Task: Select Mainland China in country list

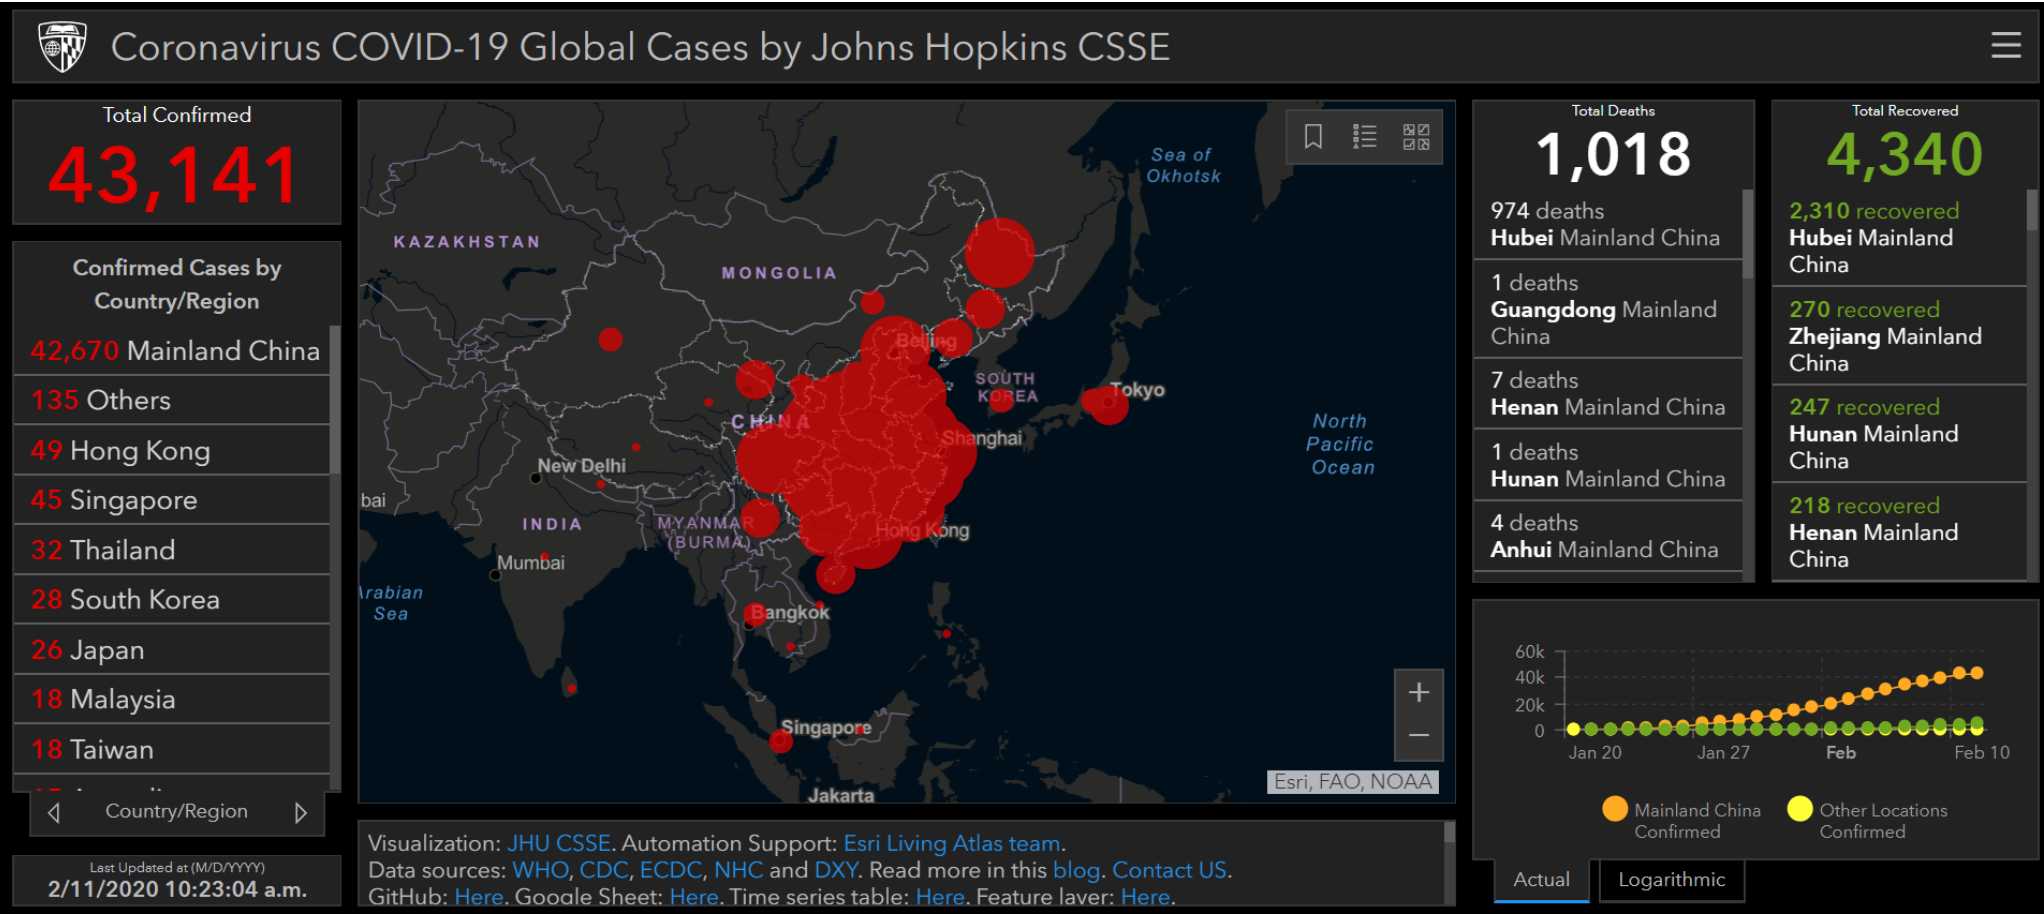Action: tap(174, 351)
